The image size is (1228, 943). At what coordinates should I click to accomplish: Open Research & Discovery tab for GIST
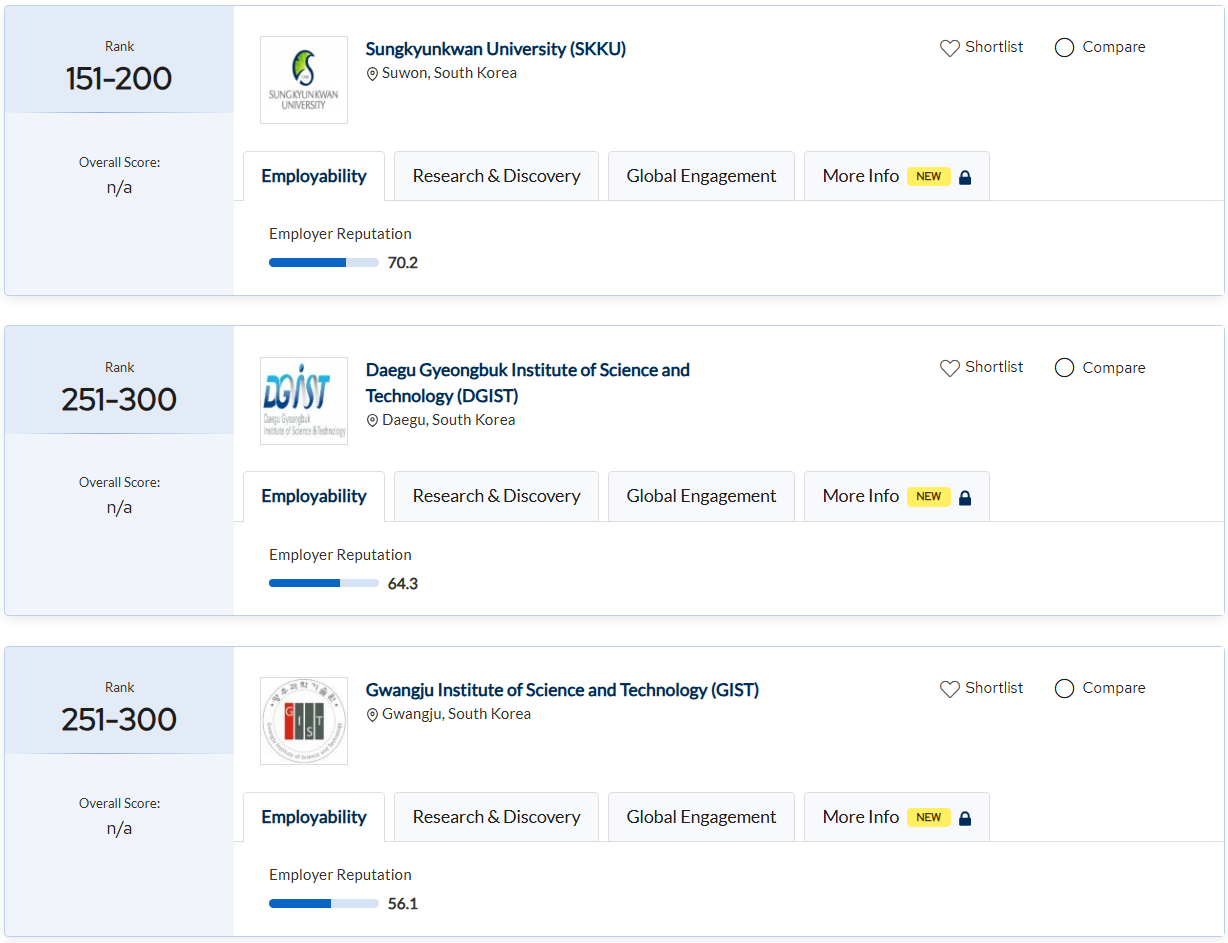496,817
